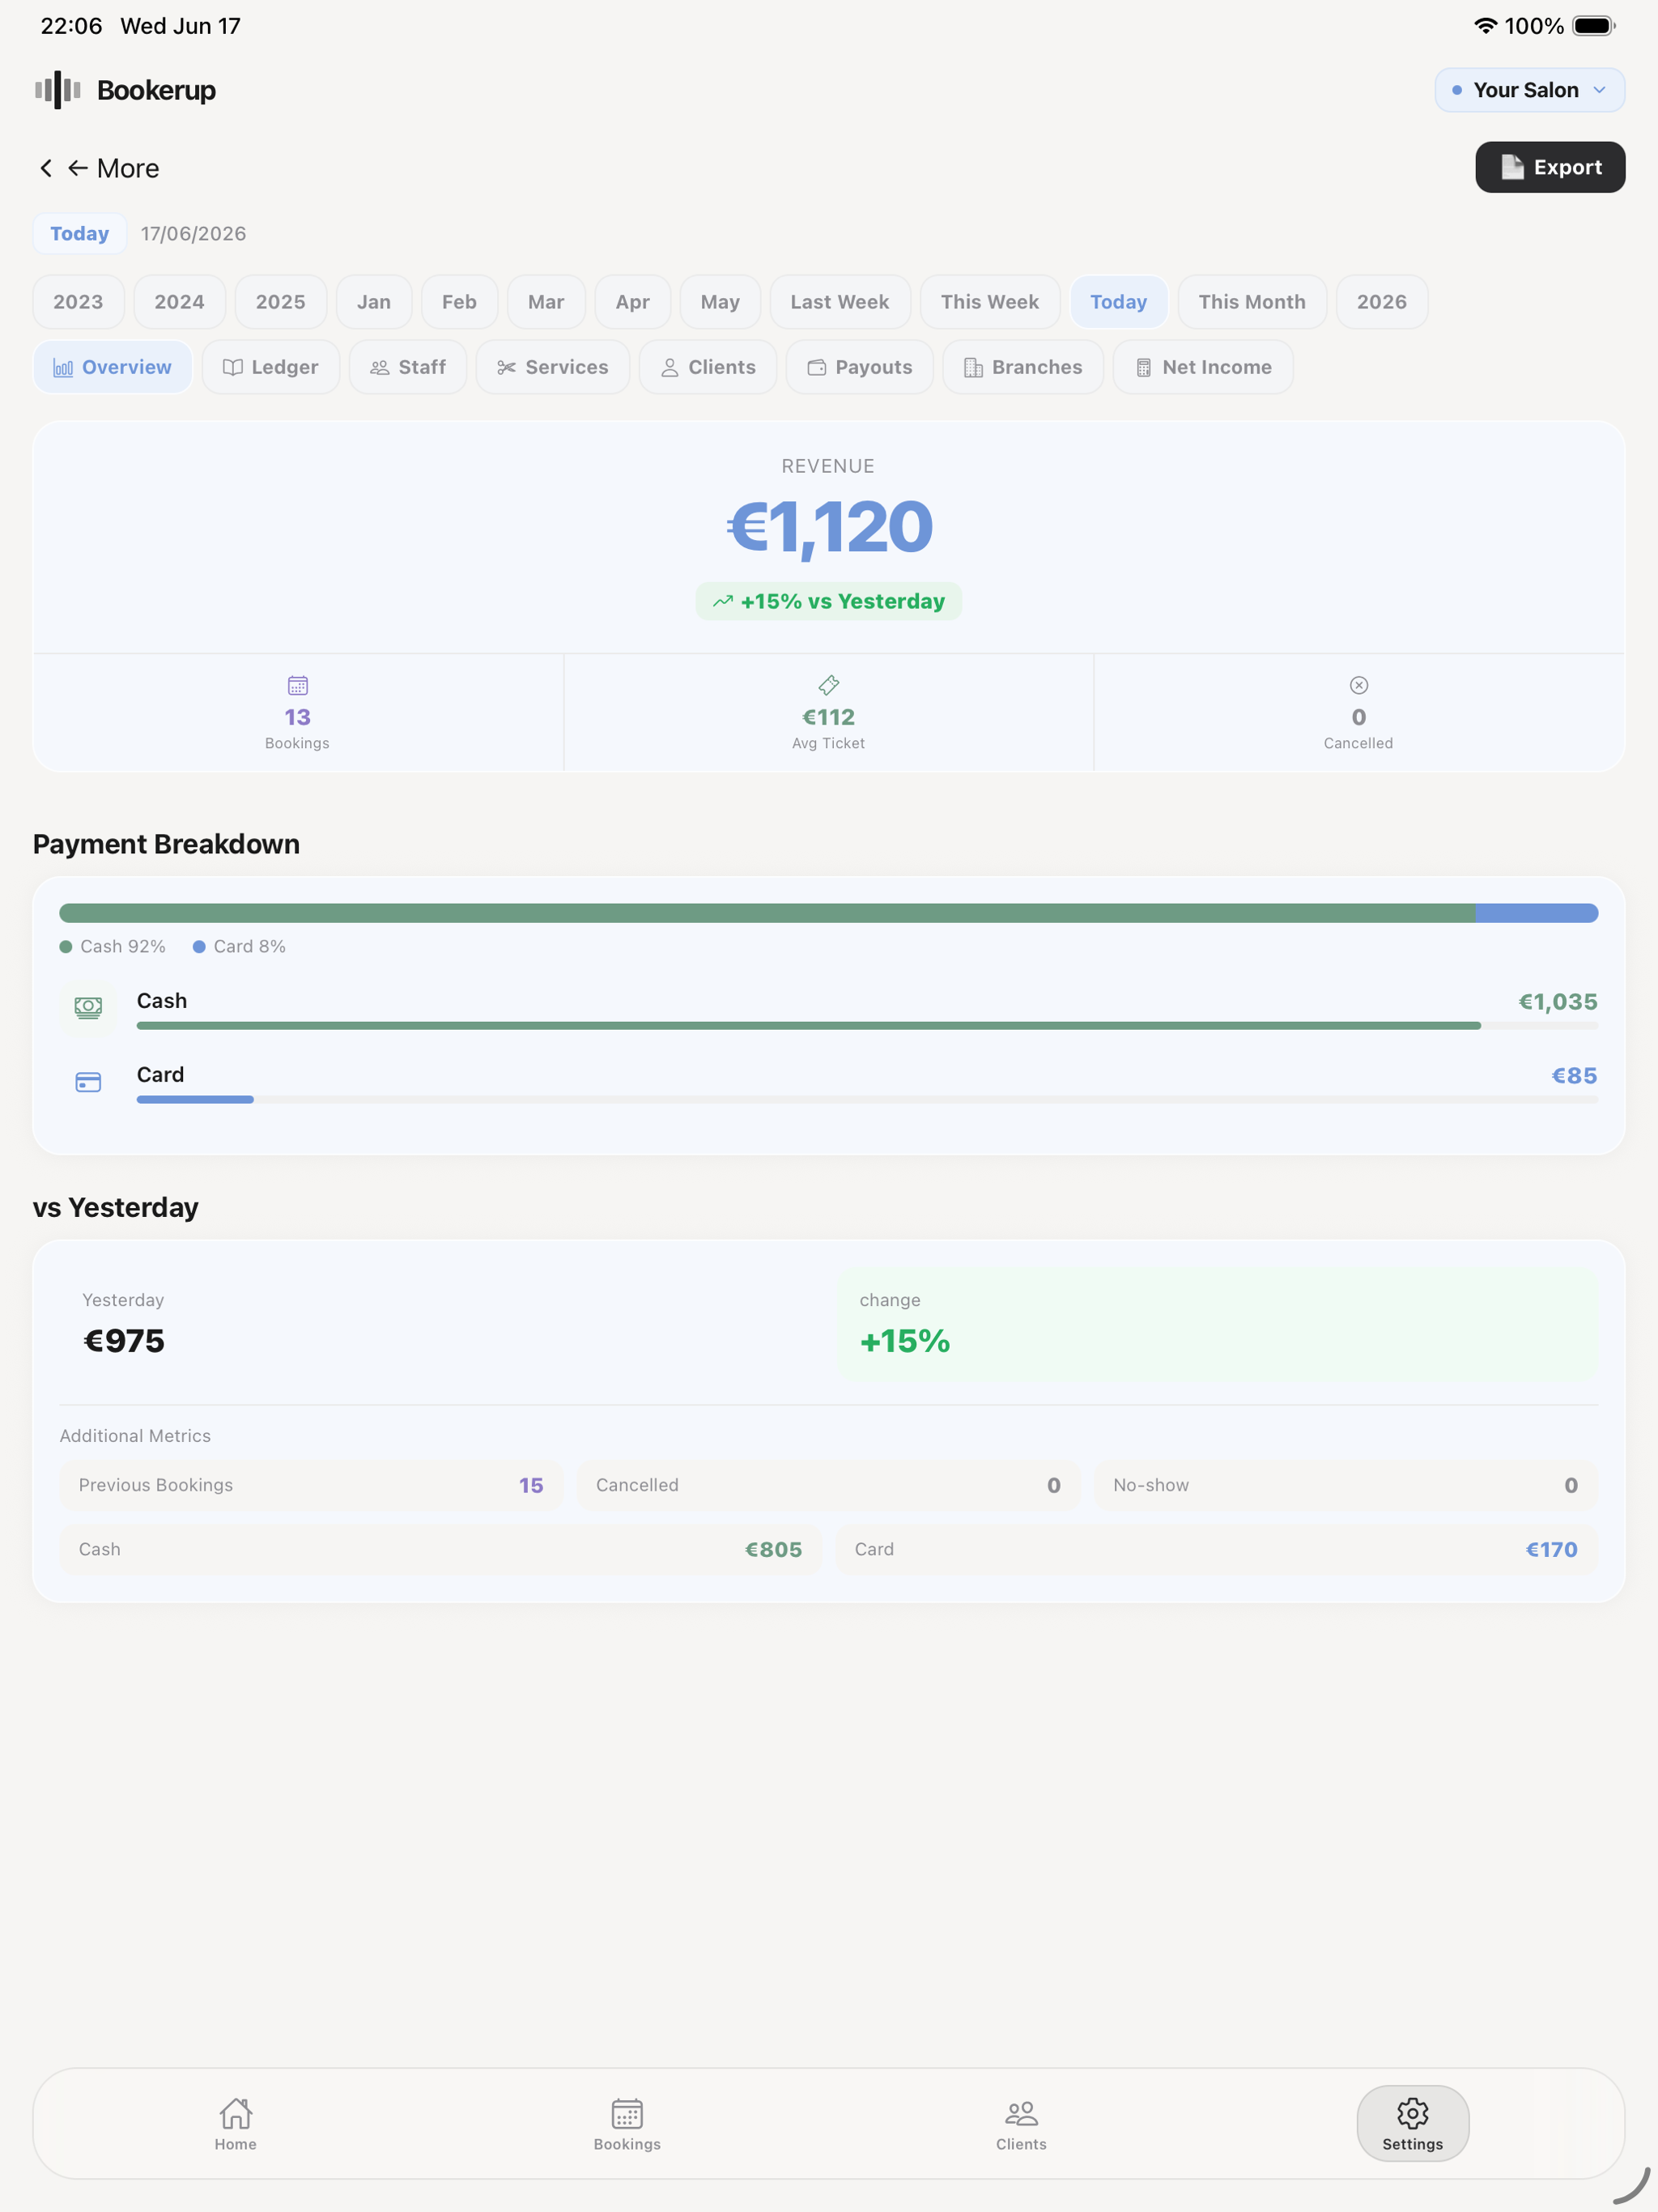Viewport: 1658px width, 2212px height.
Task: Tap the Overview bar chart icon
Action: click(63, 368)
